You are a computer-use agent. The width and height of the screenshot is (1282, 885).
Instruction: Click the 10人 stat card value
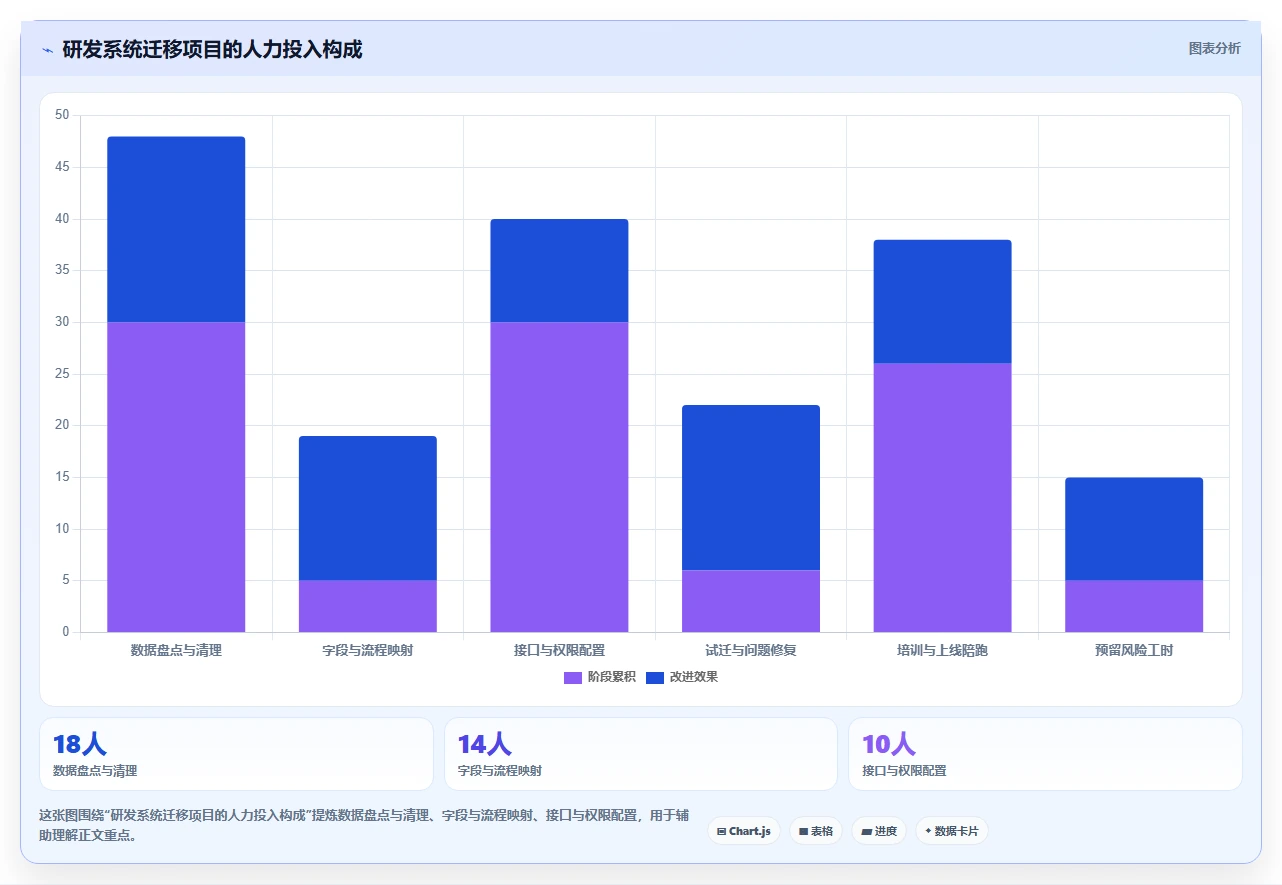point(889,744)
